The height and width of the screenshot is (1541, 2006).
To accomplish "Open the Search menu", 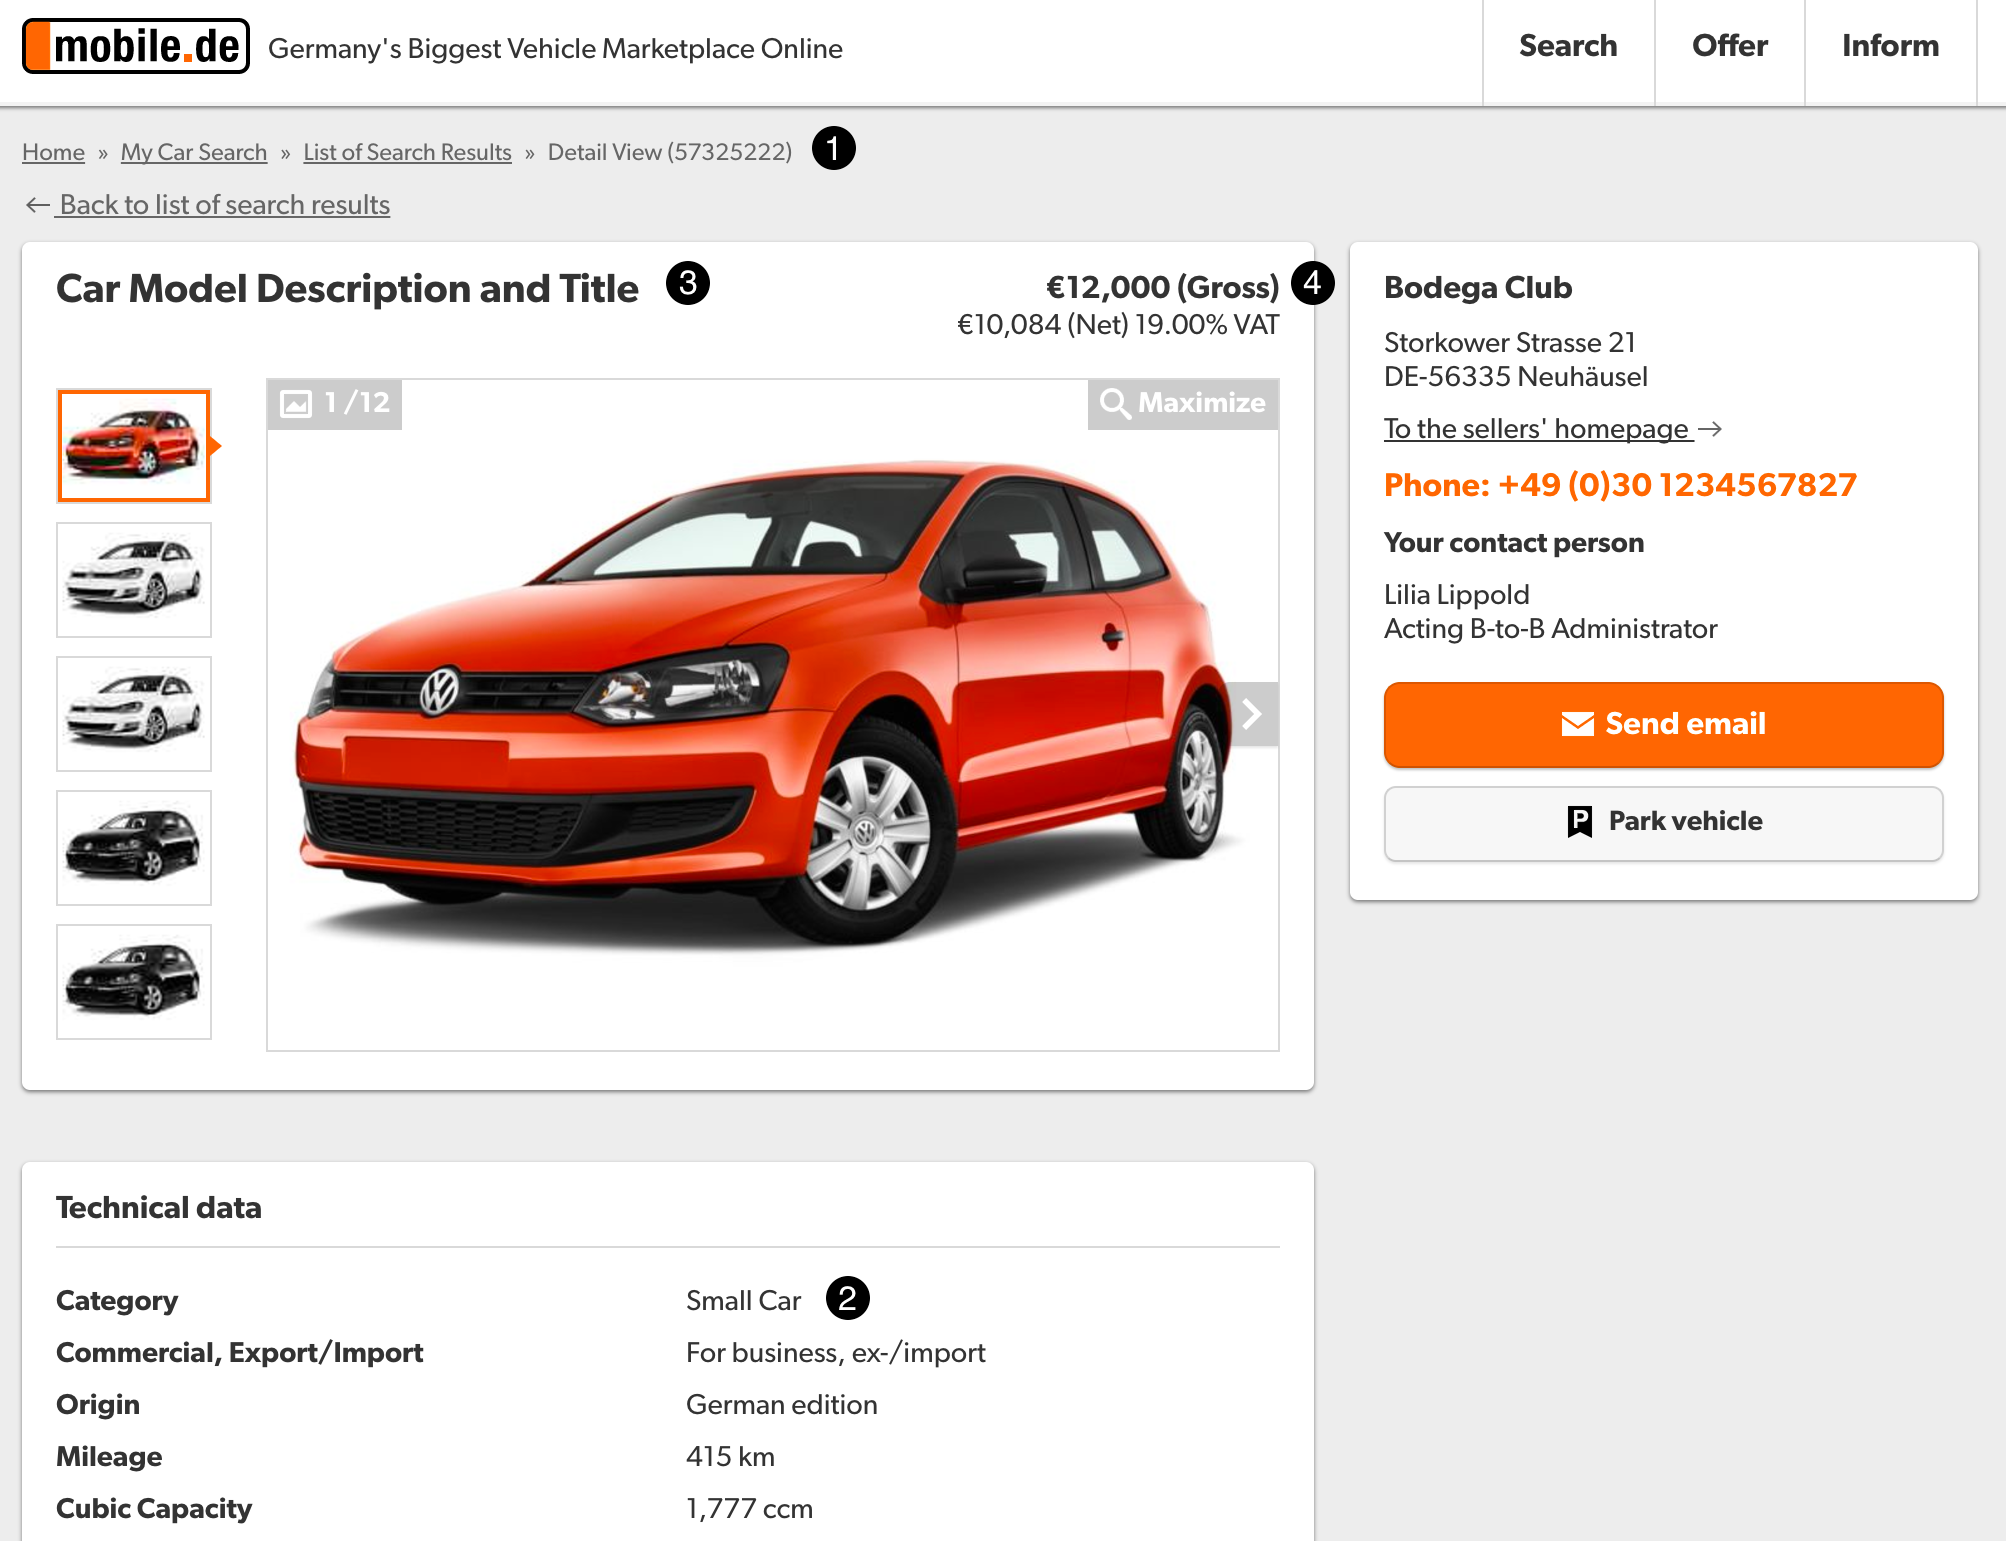I will (1567, 46).
